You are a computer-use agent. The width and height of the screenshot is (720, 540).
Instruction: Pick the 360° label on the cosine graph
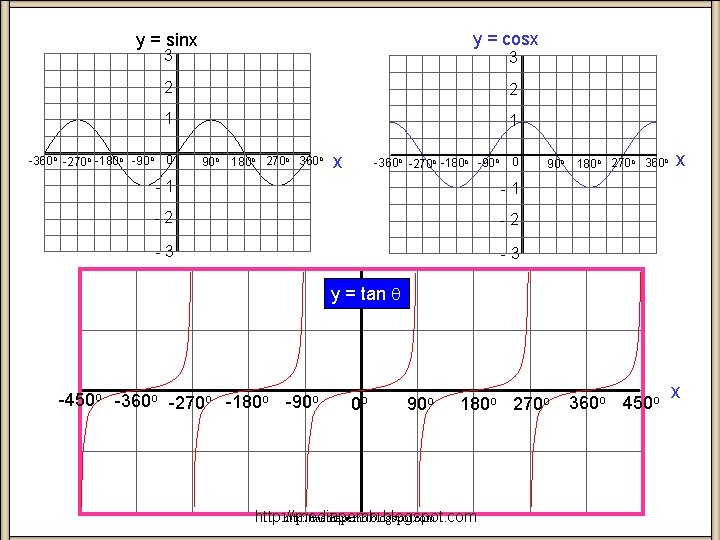click(657, 163)
